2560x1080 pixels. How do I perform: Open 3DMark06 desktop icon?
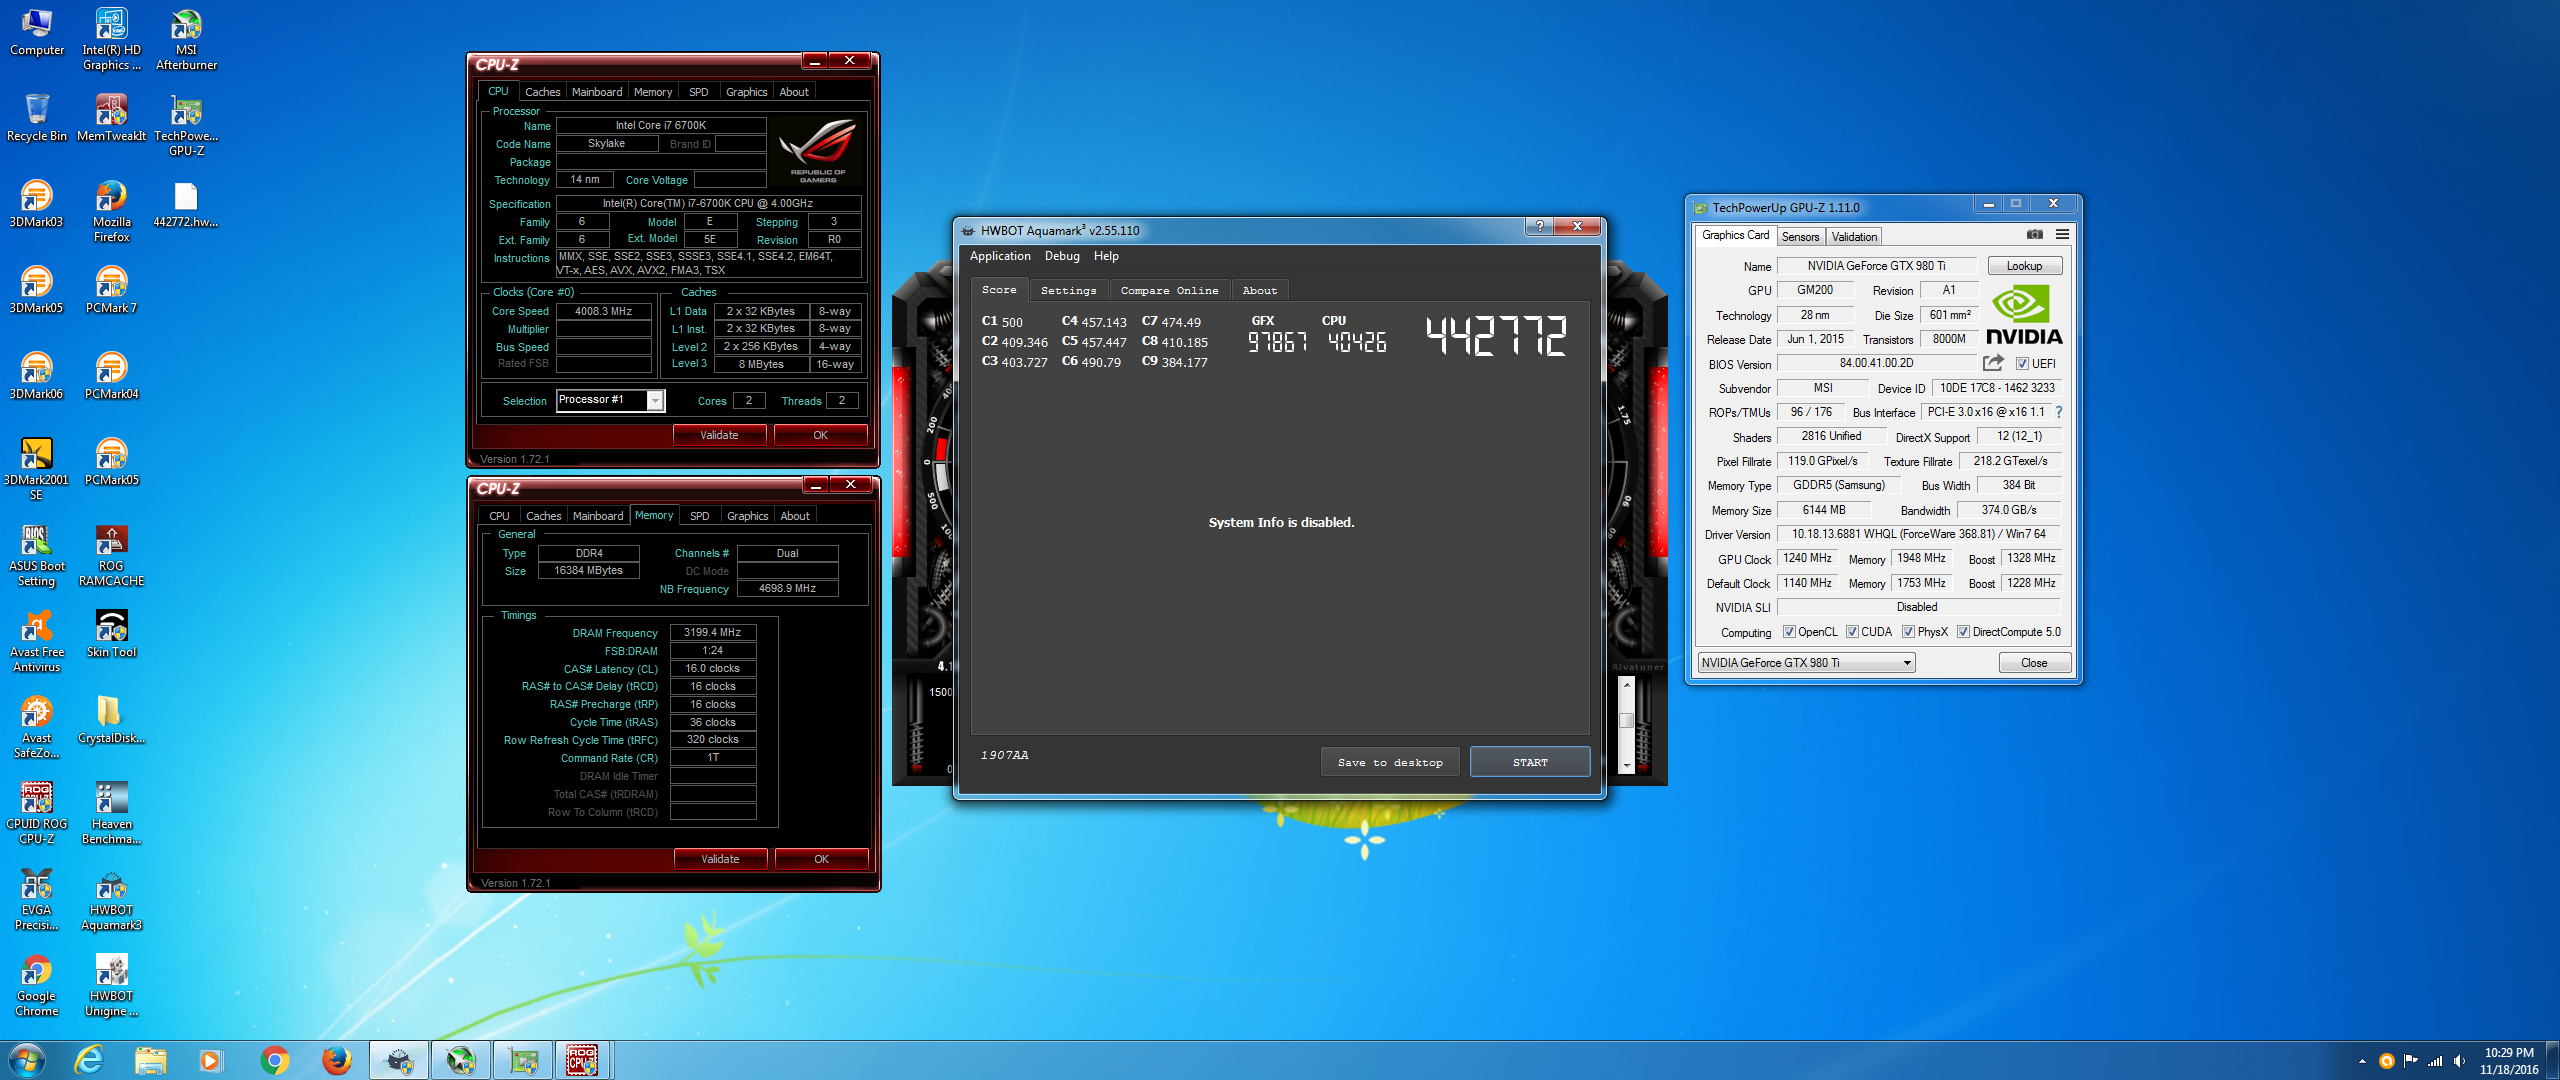pyautogui.click(x=36, y=376)
